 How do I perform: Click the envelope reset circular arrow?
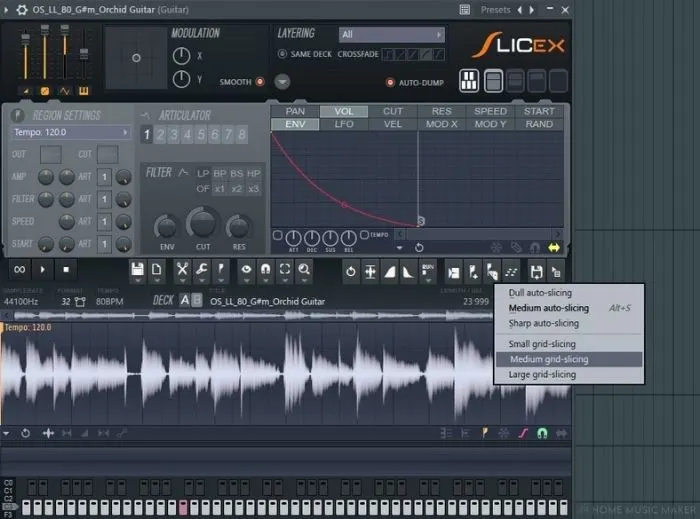pyautogui.click(x=419, y=248)
